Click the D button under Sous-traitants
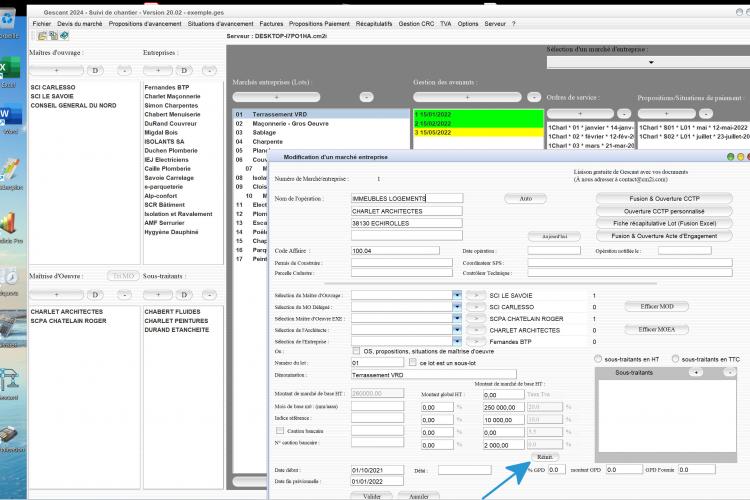Viewport: 750px width, 500px height. pos(184,295)
